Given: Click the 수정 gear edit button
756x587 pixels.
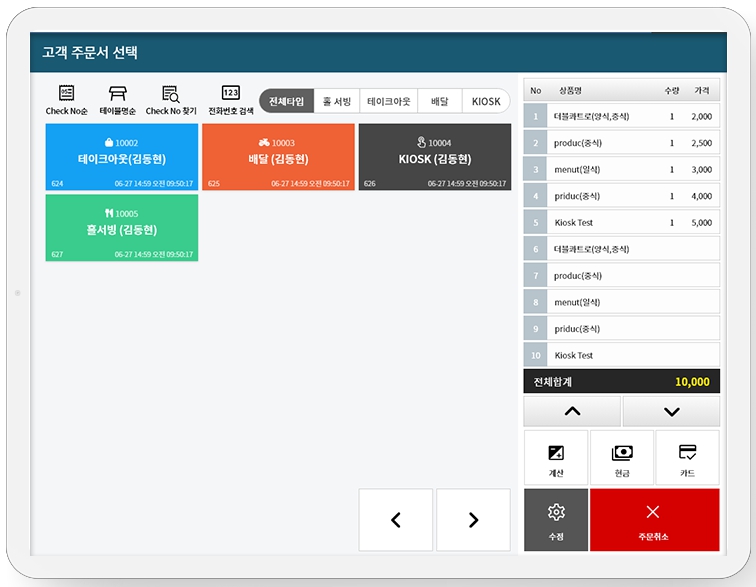Looking at the screenshot, I should pyautogui.click(x=556, y=520).
